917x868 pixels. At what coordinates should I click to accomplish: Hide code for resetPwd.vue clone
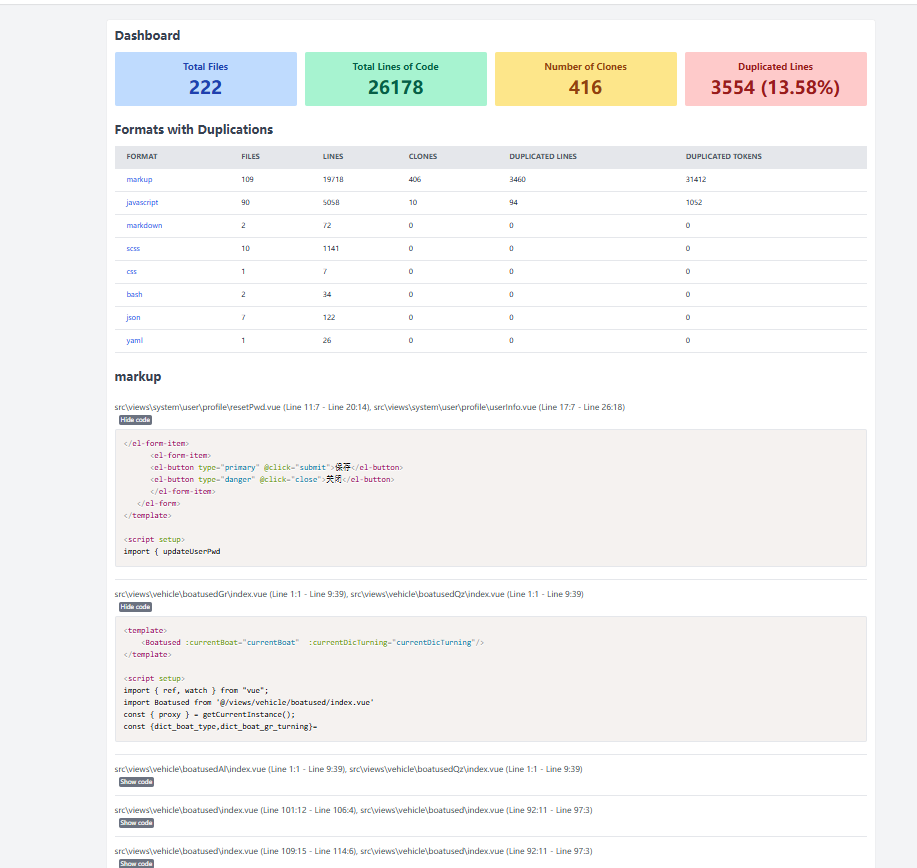click(x=136, y=420)
